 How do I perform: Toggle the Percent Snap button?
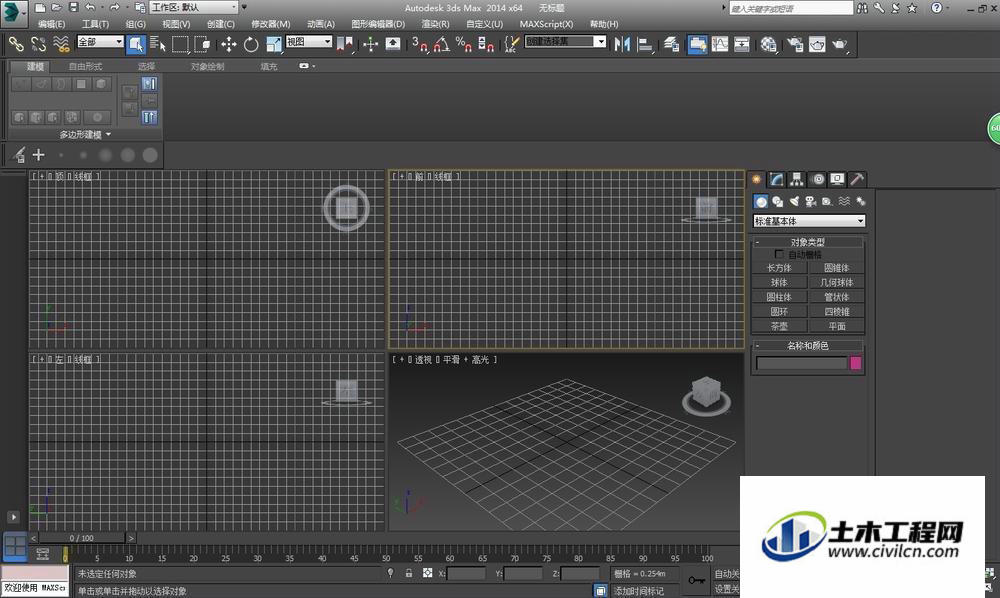(x=464, y=44)
